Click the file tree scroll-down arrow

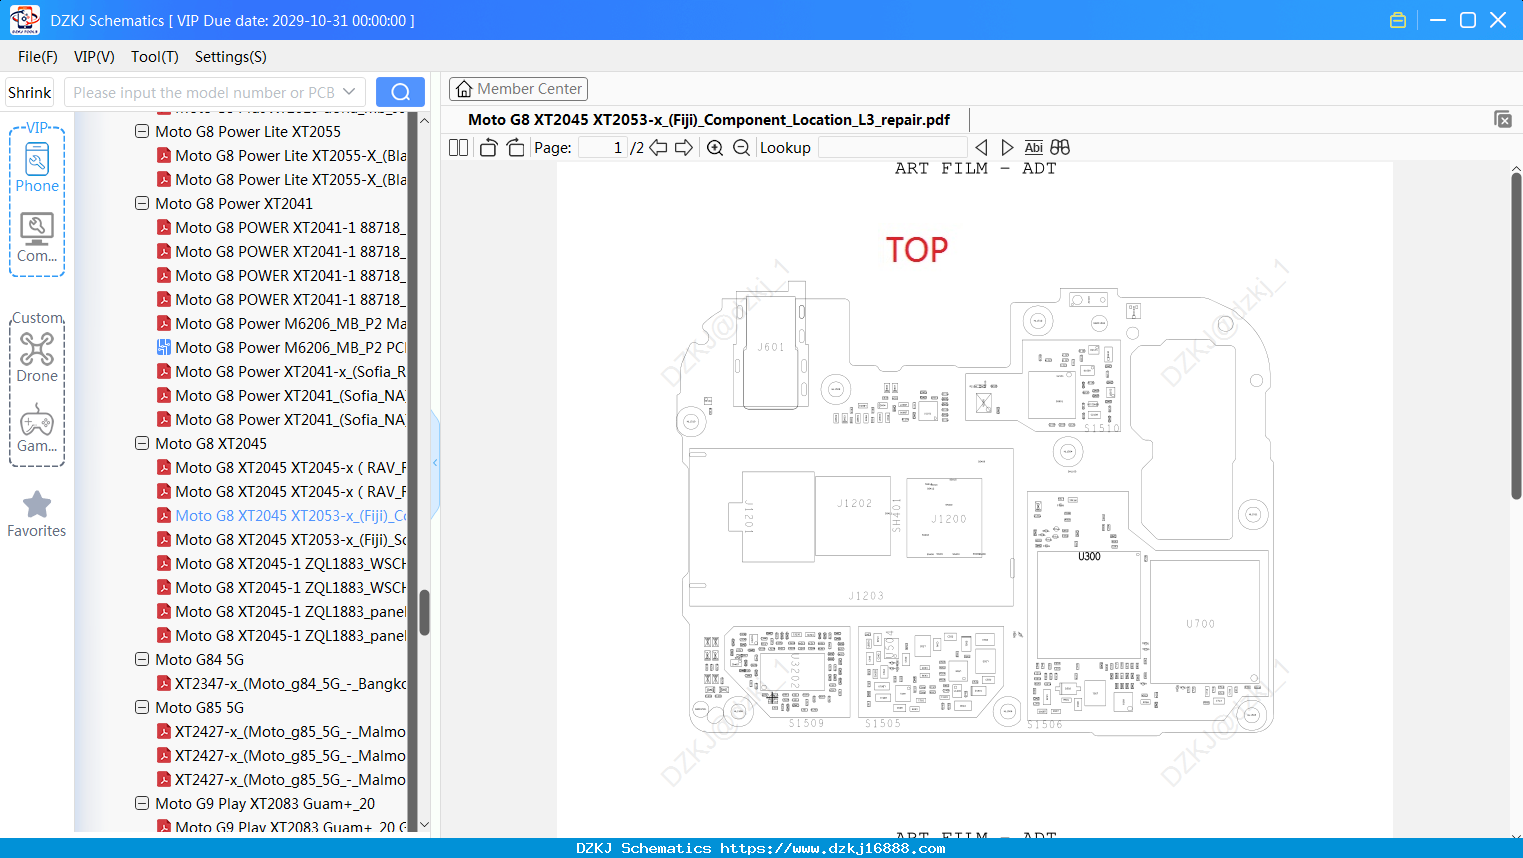pyautogui.click(x=424, y=824)
